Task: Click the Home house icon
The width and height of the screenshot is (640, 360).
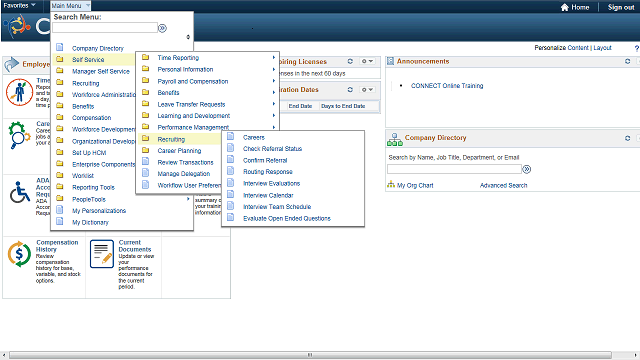Action: pos(564,7)
